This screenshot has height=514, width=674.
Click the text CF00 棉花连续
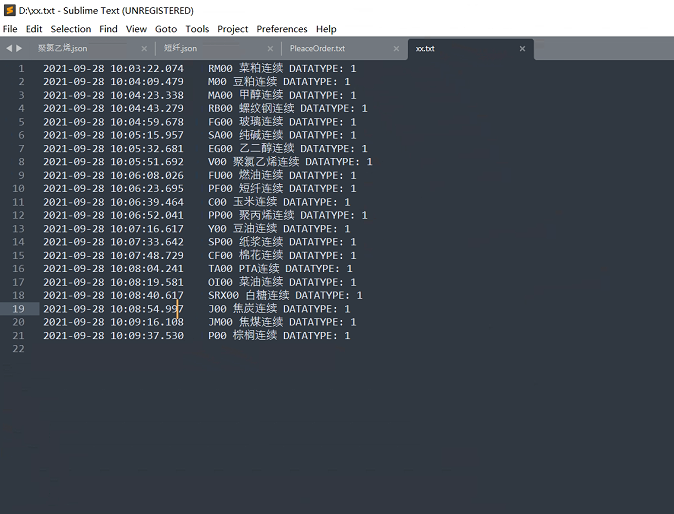(245, 255)
